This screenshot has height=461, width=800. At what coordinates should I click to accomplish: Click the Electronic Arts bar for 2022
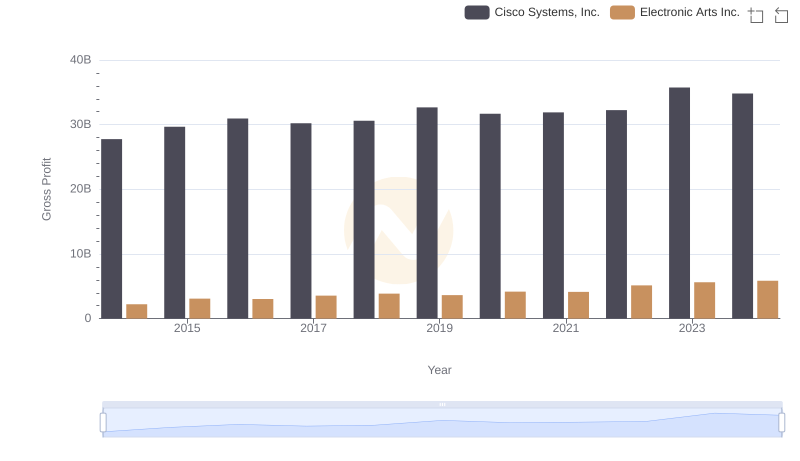(641, 302)
